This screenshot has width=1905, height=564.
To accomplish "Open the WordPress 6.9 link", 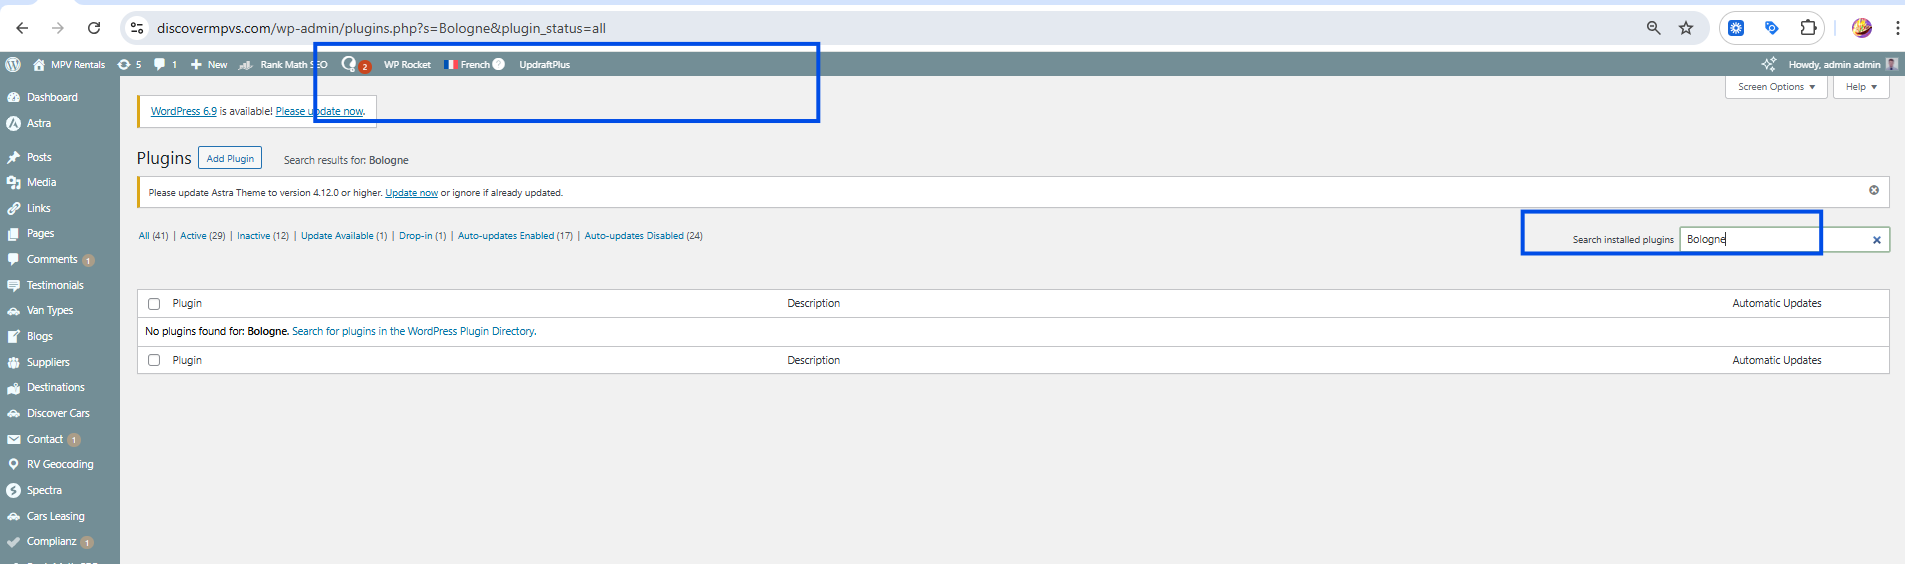I will point(184,111).
